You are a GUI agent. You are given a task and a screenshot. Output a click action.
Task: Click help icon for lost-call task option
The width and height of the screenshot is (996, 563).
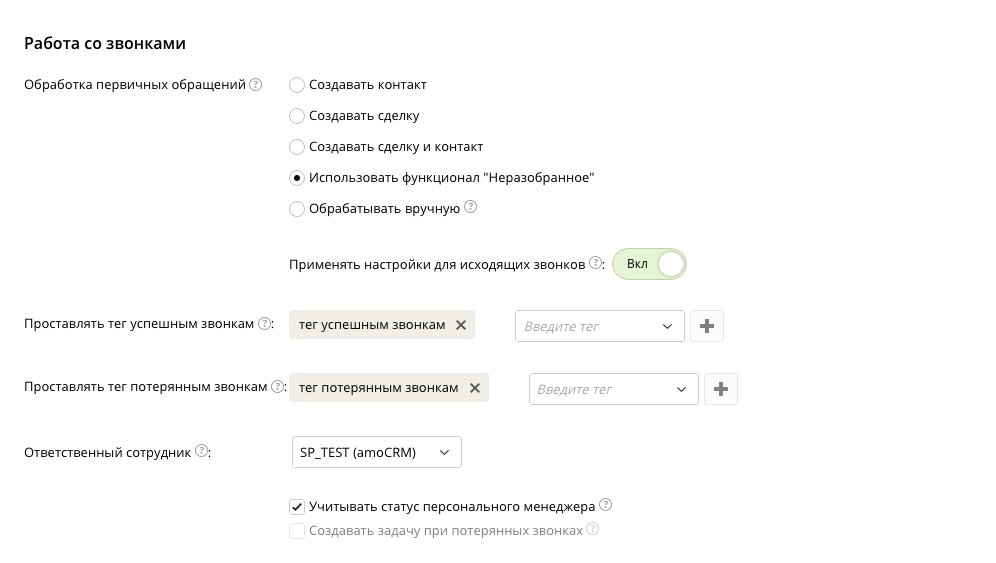[593, 530]
